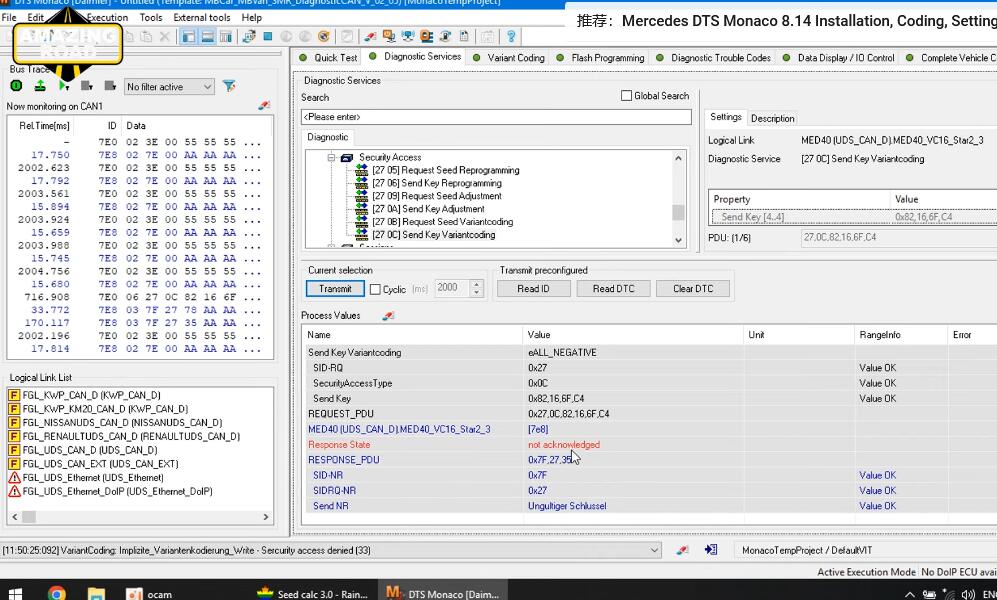Click the Logical Link List left scroll arrow
Image resolution: width=997 pixels, height=600 pixels.
[15, 517]
